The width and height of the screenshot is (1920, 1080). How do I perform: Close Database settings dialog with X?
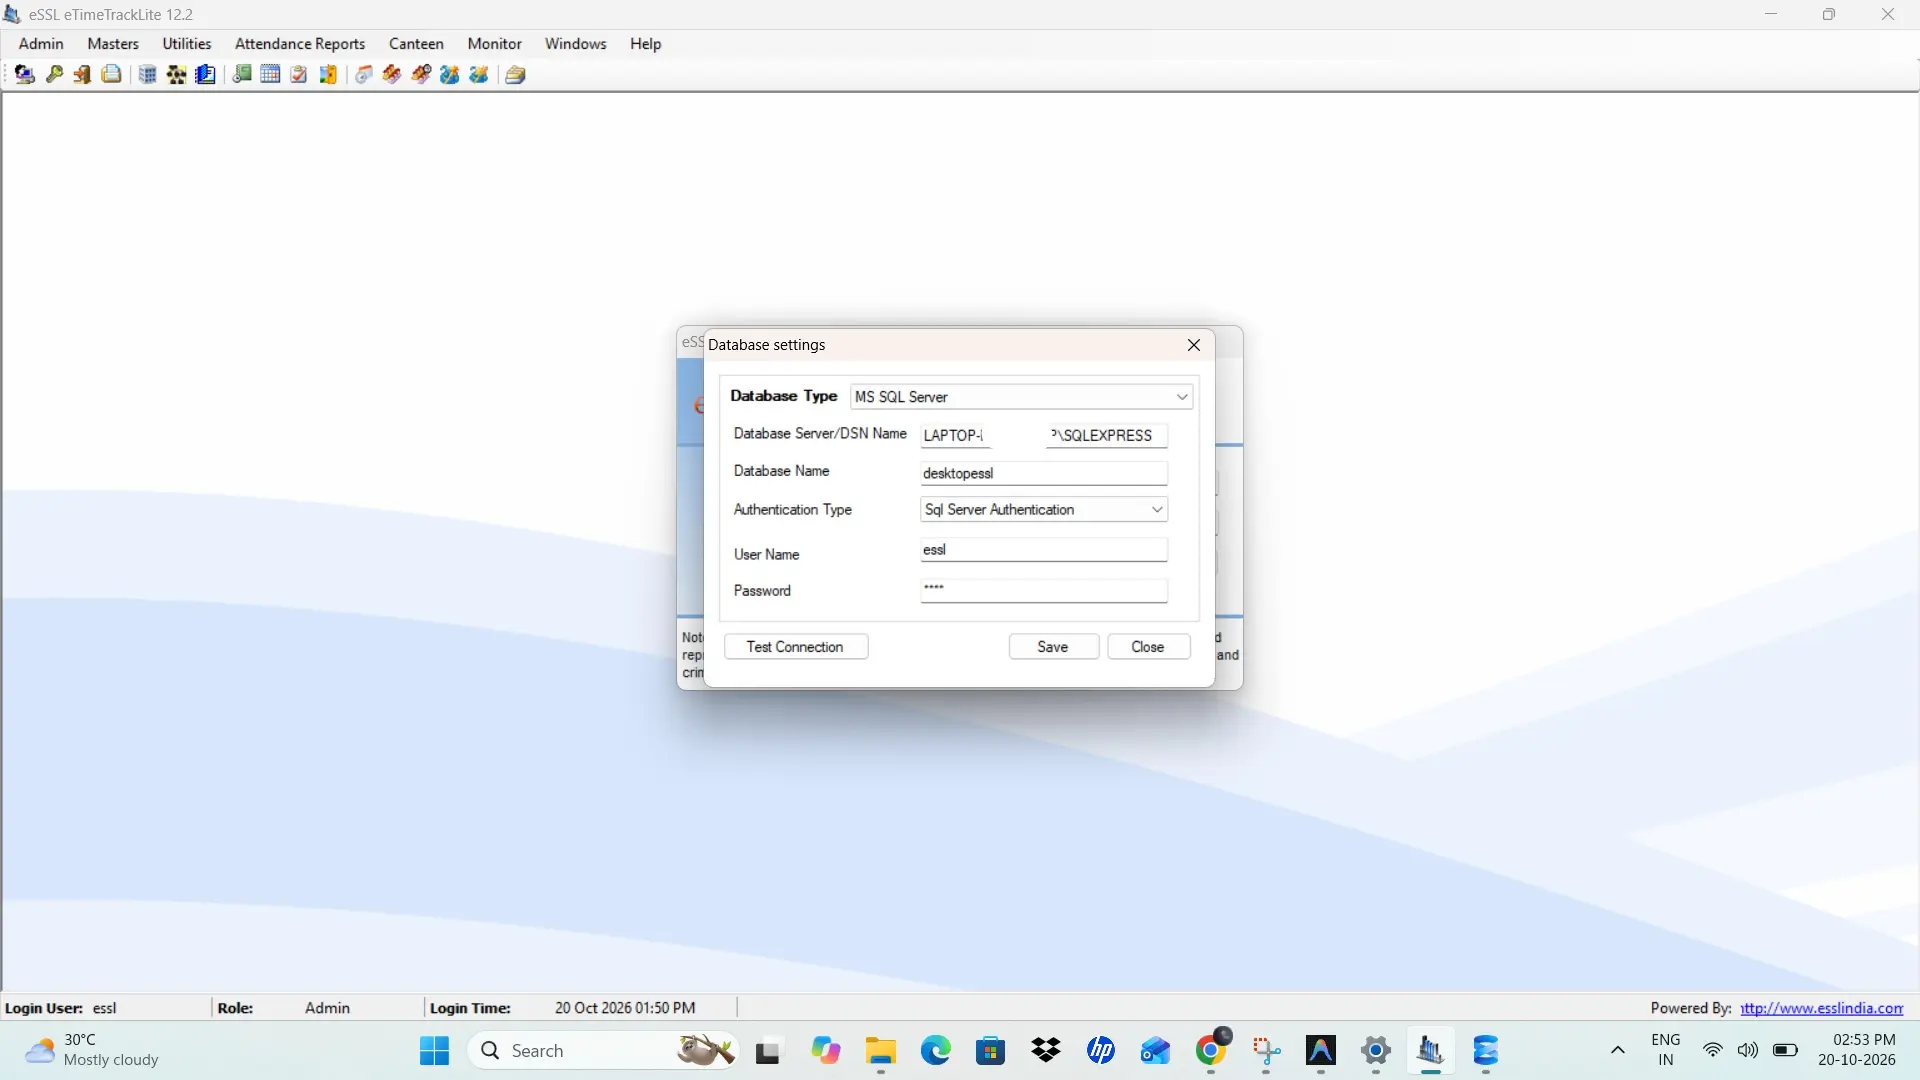[x=1194, y=345]
